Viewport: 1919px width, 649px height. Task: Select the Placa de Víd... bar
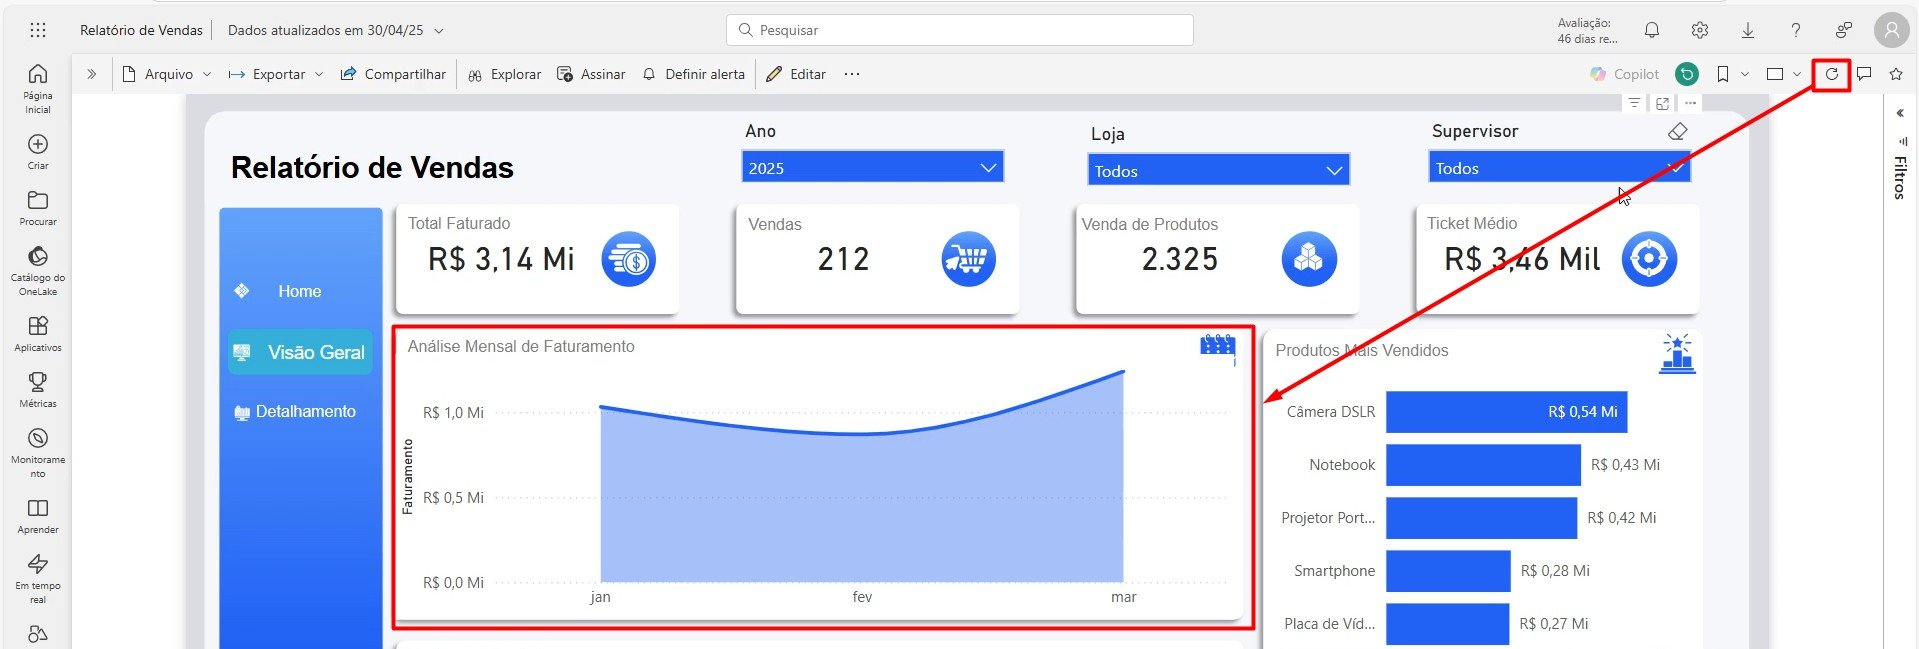(1447, 624)
